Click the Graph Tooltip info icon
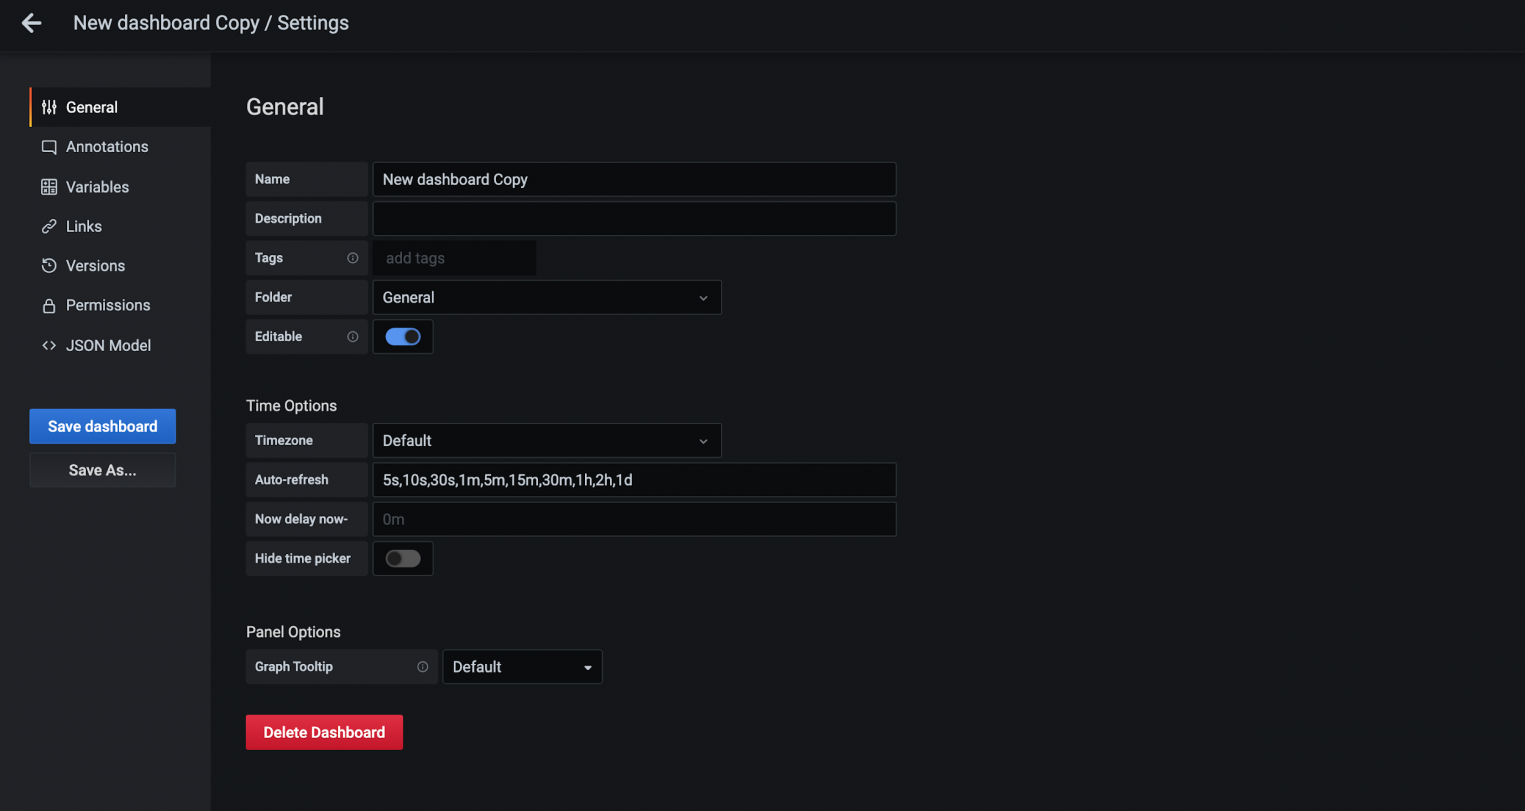 click(x=423, y=667)
